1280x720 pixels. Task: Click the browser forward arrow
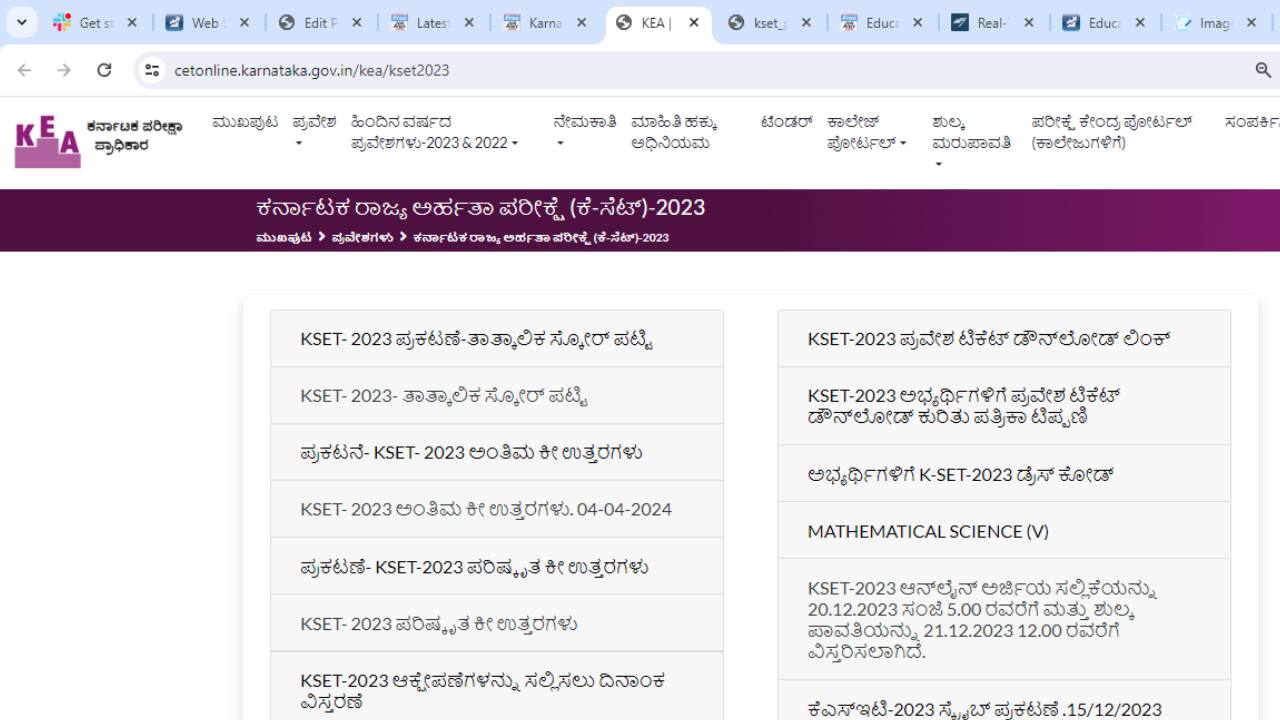[x=64, y=70]
